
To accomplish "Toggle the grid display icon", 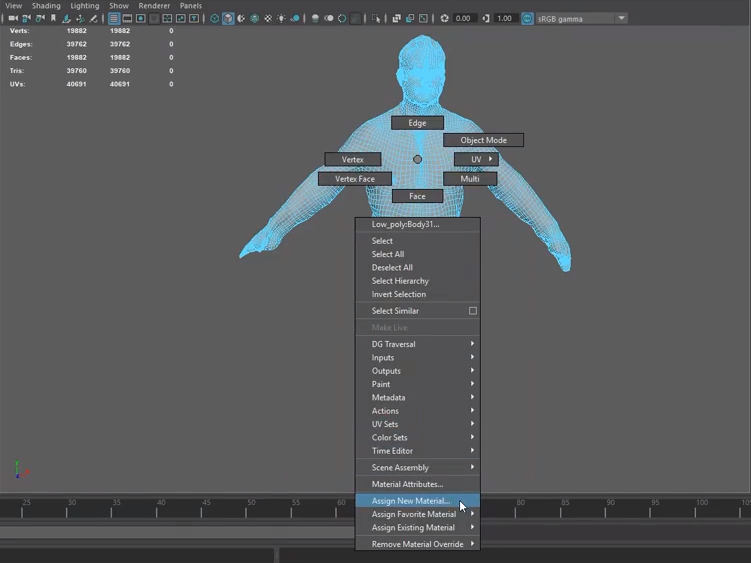I will 114,19.
